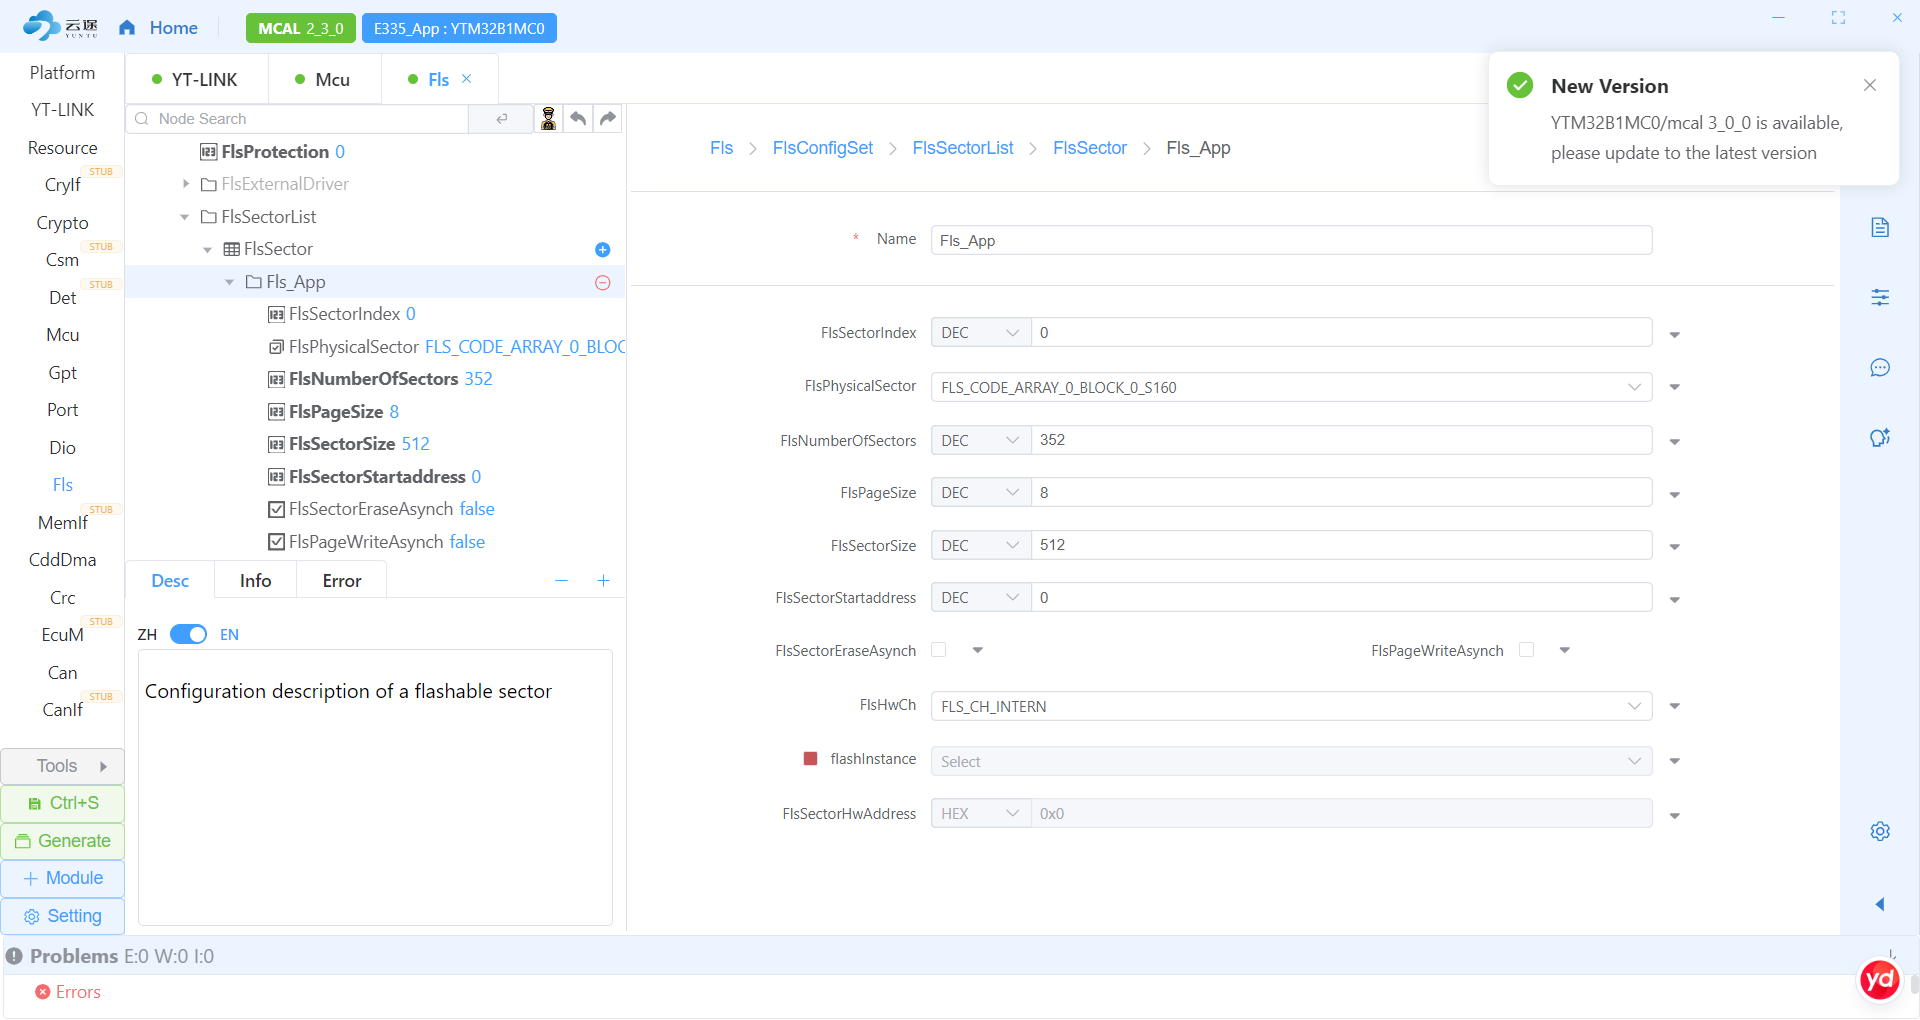The width and height of the screenshot is (1920, 1020).
Task: Open FlsNumberOfSectors DEC format dropdown
Action: (981, 440)
